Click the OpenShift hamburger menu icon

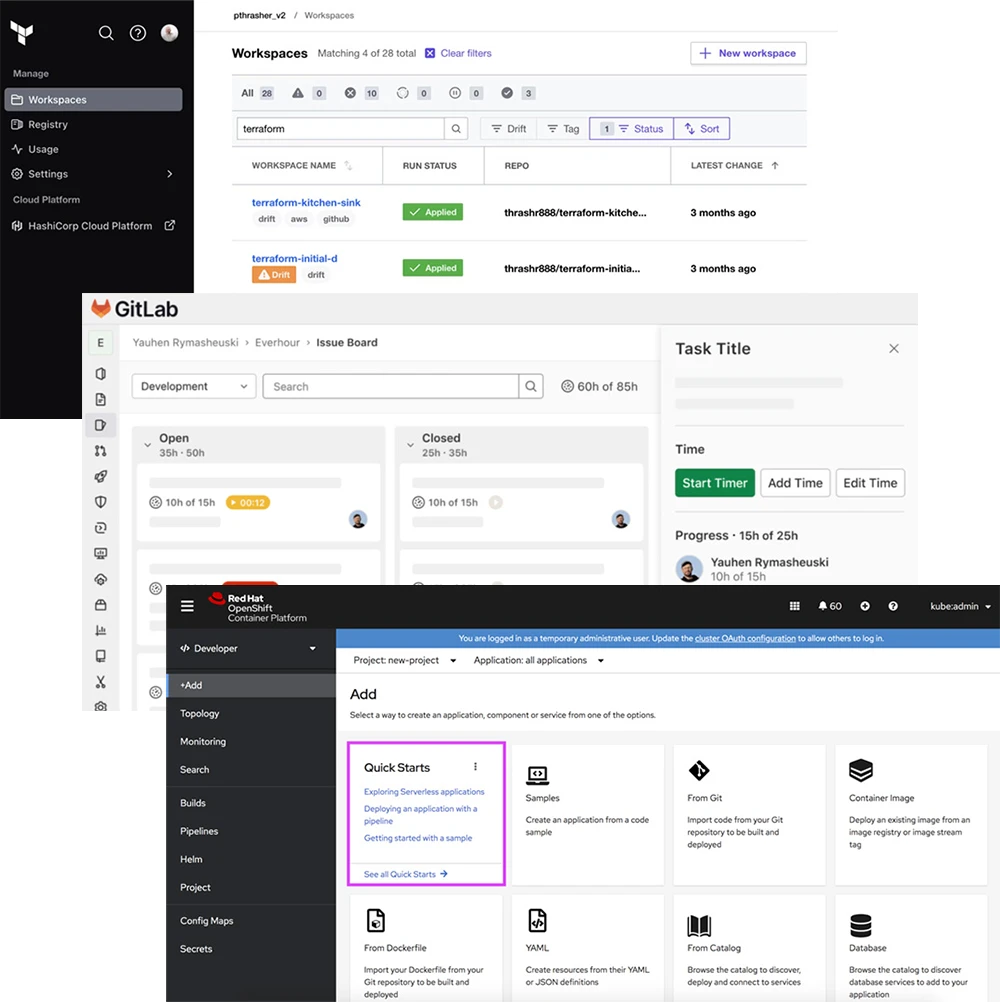(x=187, y=606)
